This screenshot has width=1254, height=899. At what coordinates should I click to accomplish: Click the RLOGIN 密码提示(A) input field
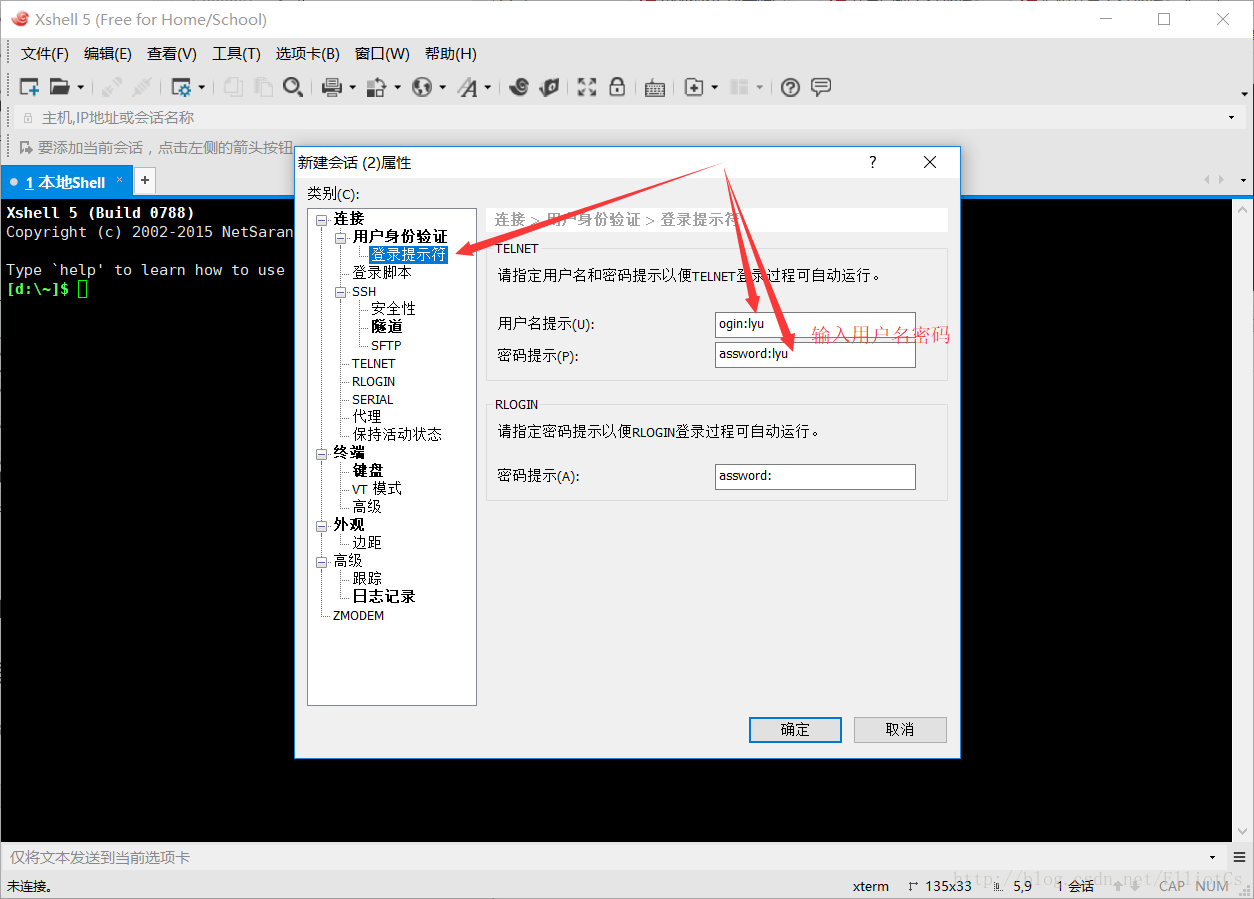tap(815, 477)
